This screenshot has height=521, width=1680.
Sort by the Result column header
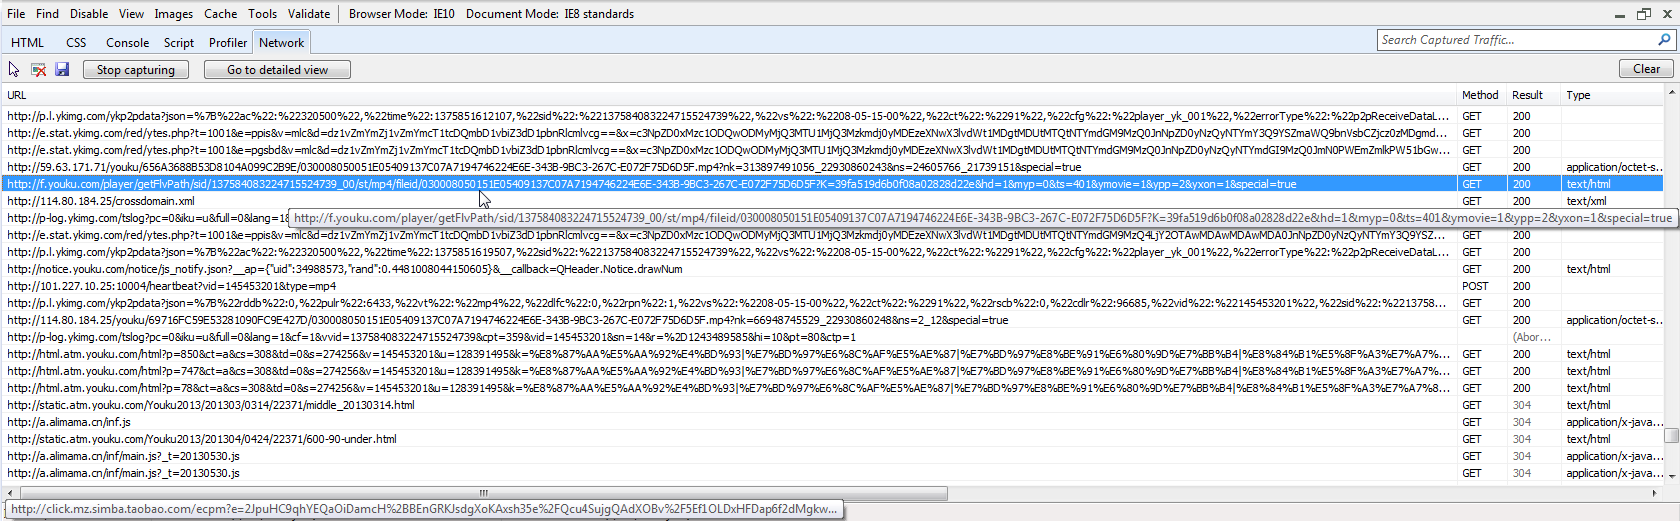1534,95
